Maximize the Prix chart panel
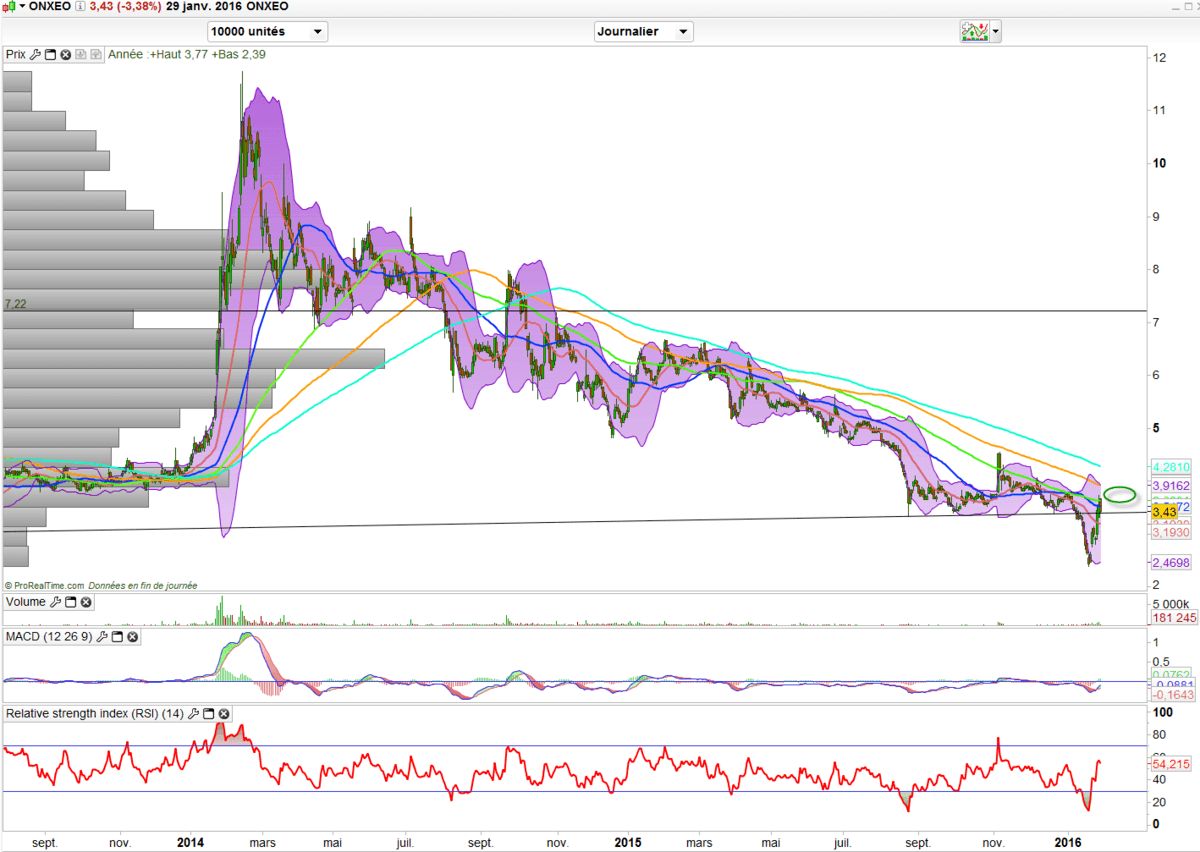The height and width of the screenshot is (852, 1200). coord(50,55)
